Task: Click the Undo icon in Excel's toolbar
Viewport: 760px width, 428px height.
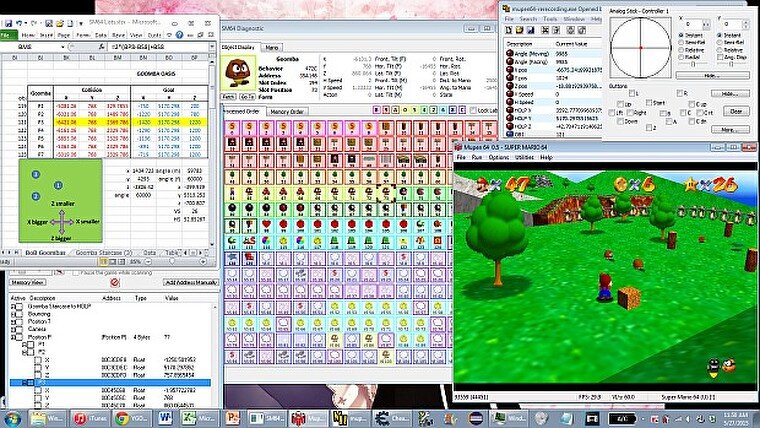Action: tap(18, 23)
